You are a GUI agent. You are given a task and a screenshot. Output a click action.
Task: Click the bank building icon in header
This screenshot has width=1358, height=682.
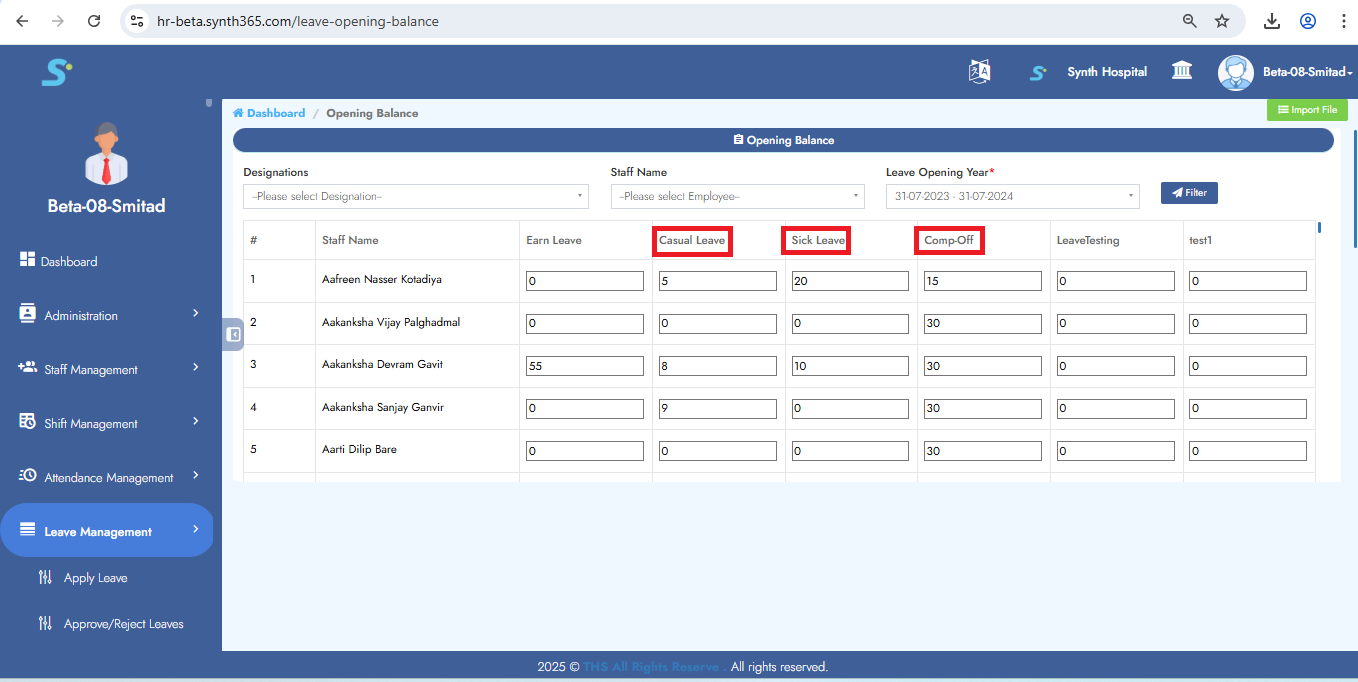[1182, 71]
